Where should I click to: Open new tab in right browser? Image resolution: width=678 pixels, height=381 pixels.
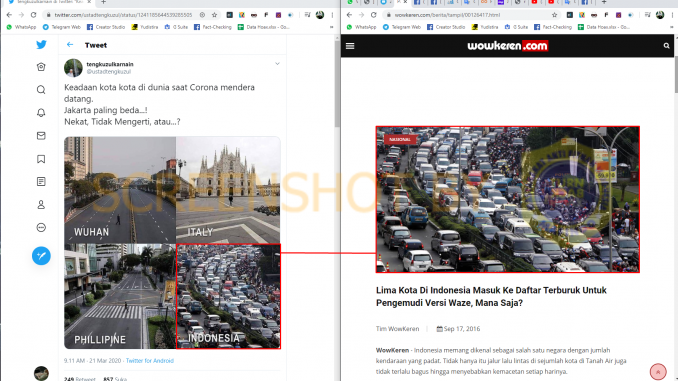(604, 2)
